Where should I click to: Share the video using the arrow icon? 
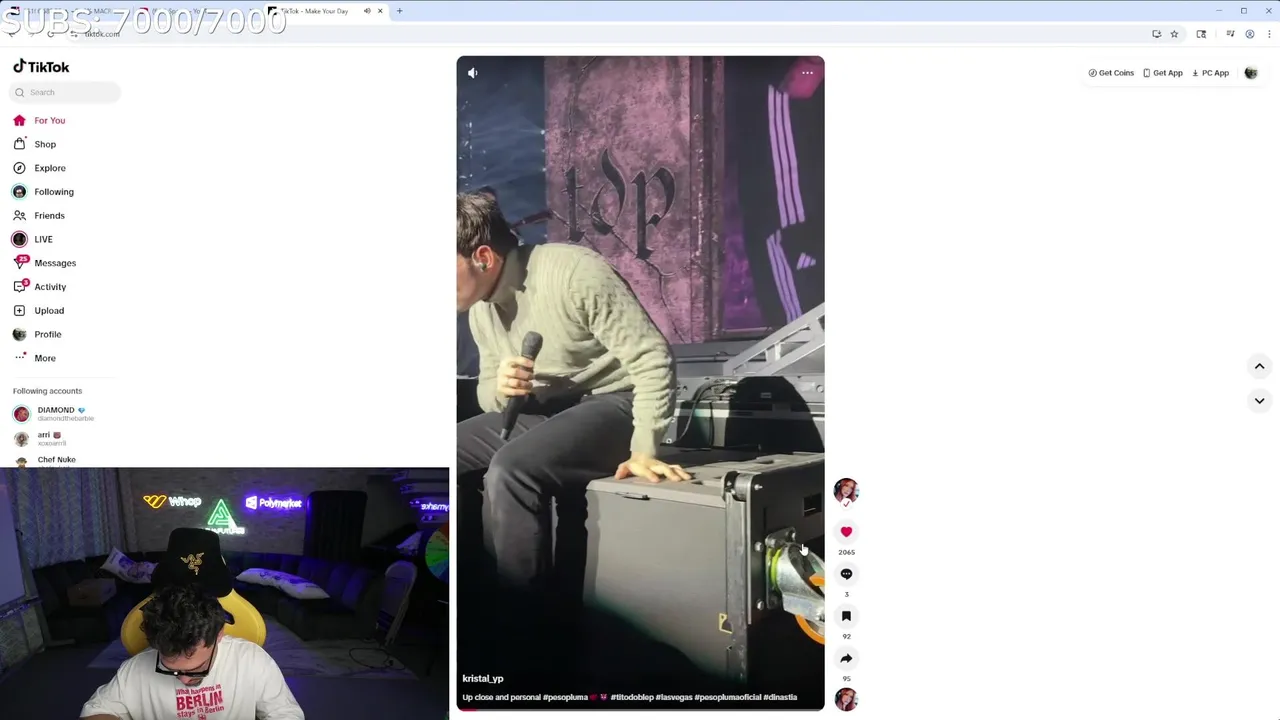[846, 658]
